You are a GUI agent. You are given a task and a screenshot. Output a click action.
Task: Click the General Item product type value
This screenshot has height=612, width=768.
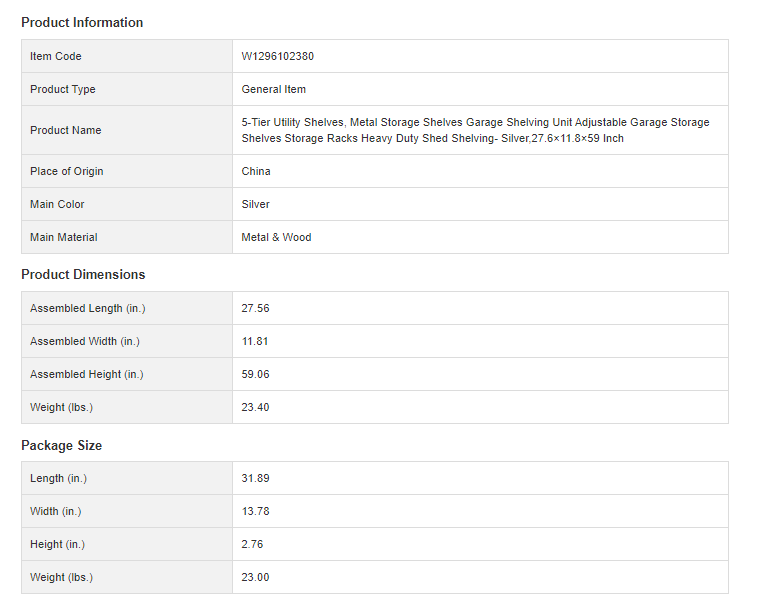coord(273,89)
